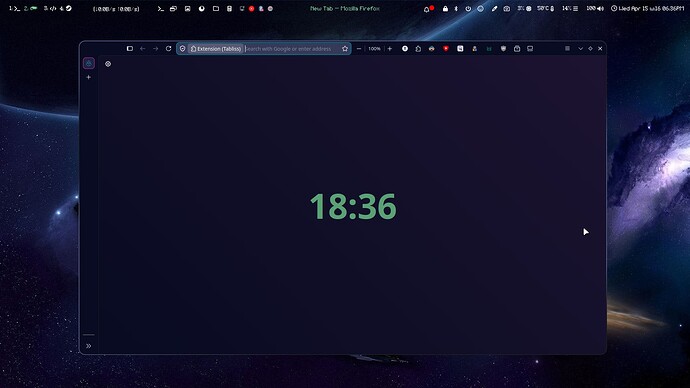The height and width of the screenshot is (388, 690).
Task: Switch to workspace 1 terminal
Action: click(x=15, y=8)
